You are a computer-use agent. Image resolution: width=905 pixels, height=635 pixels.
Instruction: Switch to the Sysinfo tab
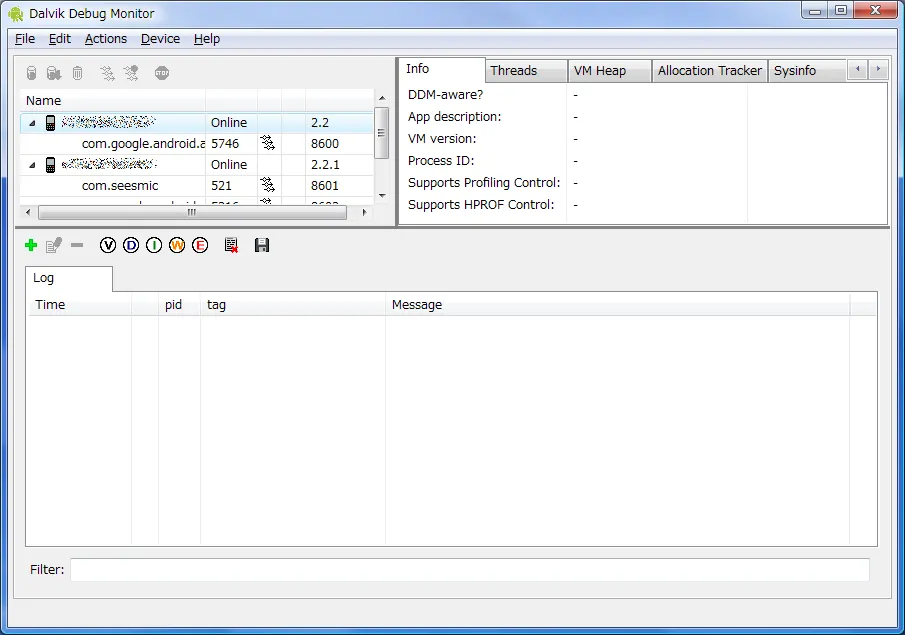(807, 70)
